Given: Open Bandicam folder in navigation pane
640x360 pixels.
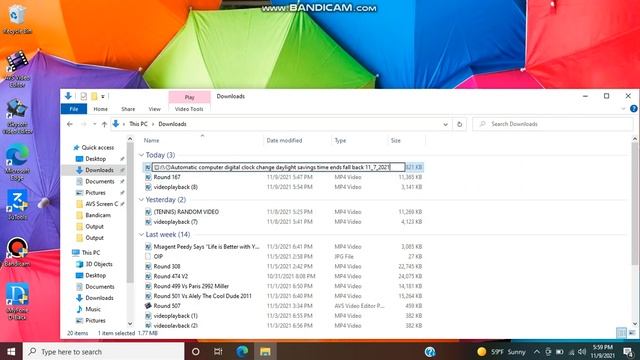Looking at the screenshot, I should point(98,215).
